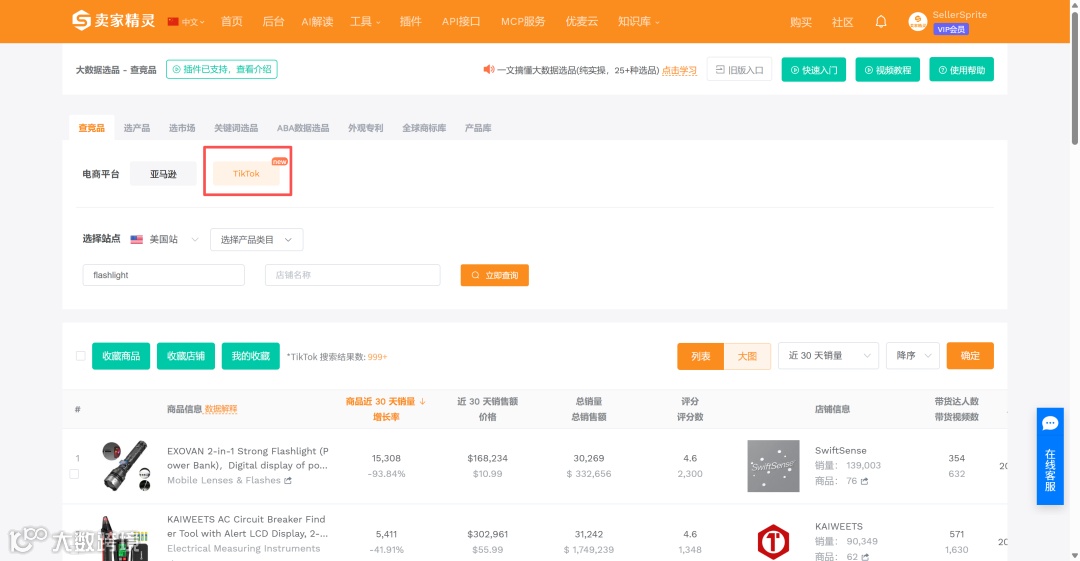Switch to the 查竞品 tab

(x=92, y=128)
